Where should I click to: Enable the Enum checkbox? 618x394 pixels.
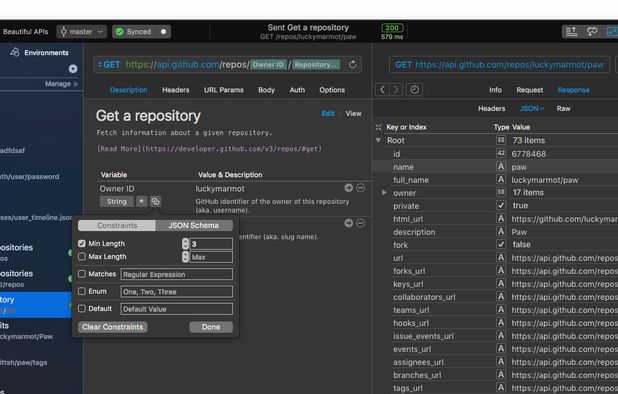pos(82,291)
